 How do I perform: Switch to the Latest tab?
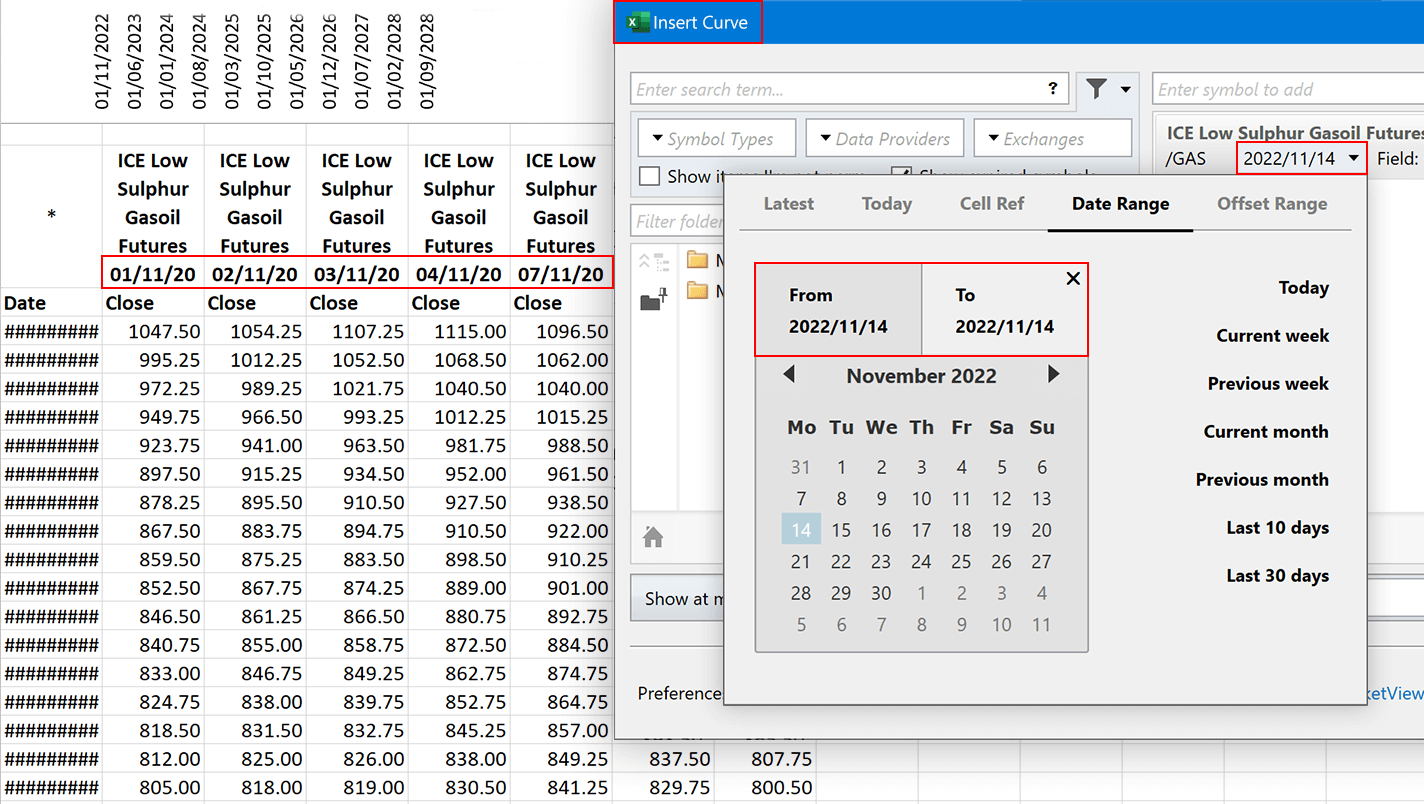[x=789, y=203]
